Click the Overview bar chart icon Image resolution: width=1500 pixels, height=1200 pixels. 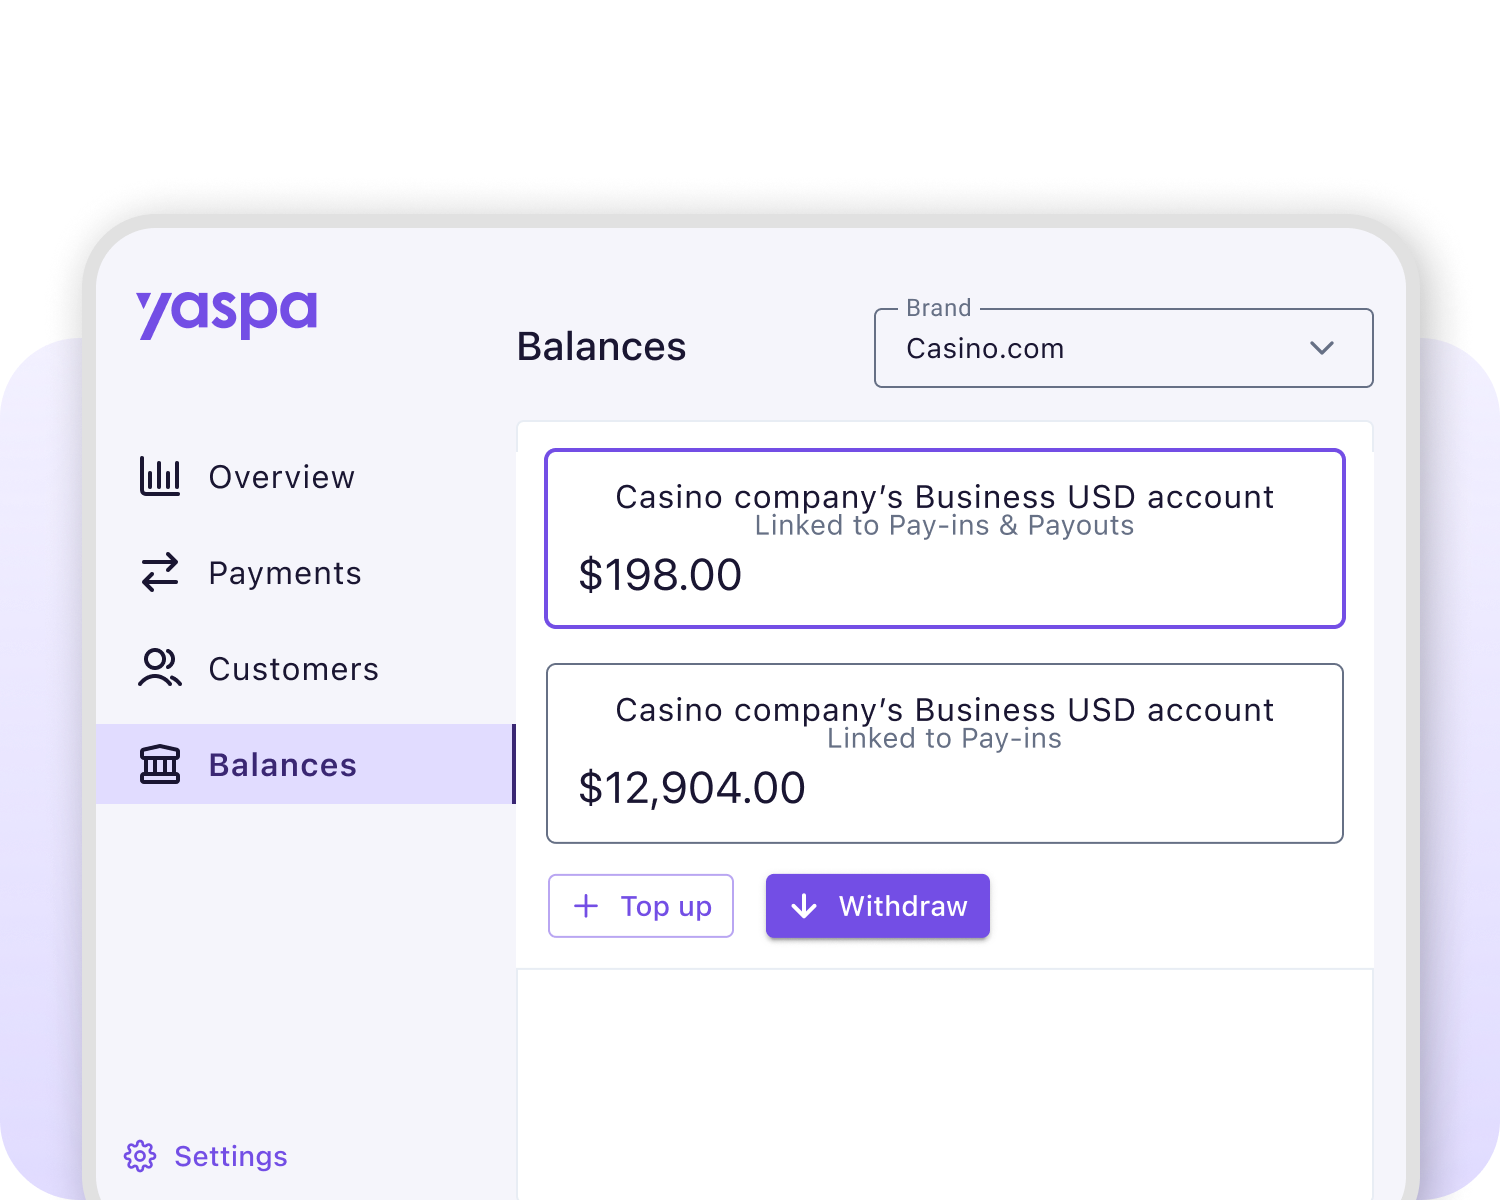pos(160,477)
